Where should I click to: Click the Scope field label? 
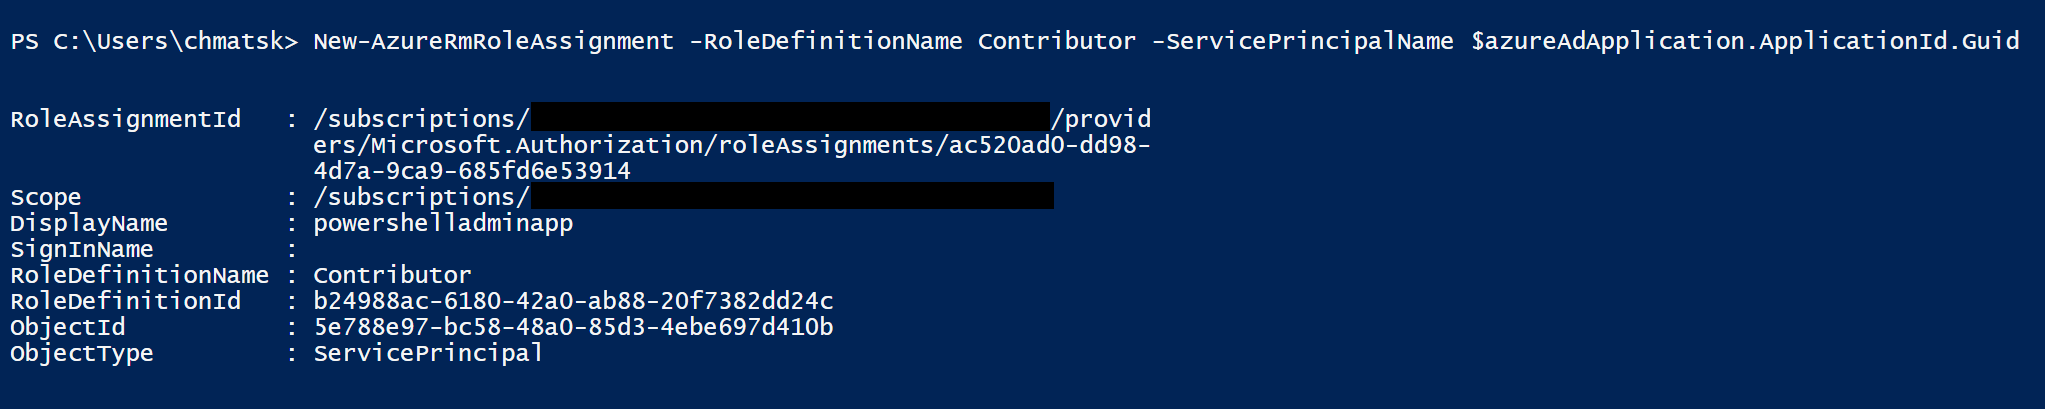tap(46, 198)
